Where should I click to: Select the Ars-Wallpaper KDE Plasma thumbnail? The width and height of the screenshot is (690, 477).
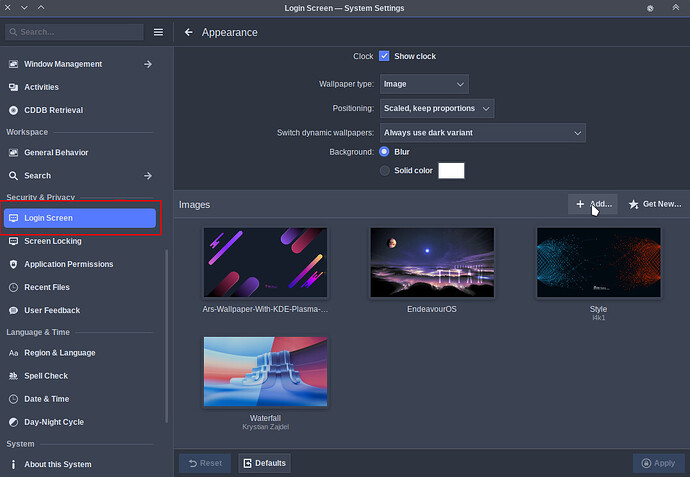(265, 262)
